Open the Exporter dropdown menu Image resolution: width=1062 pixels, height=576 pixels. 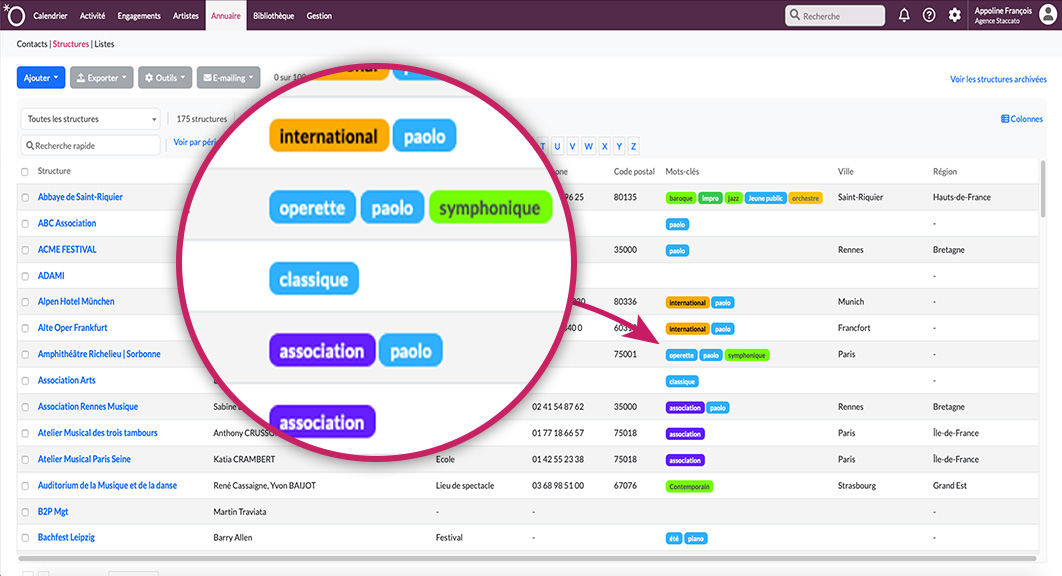point(103,78)
